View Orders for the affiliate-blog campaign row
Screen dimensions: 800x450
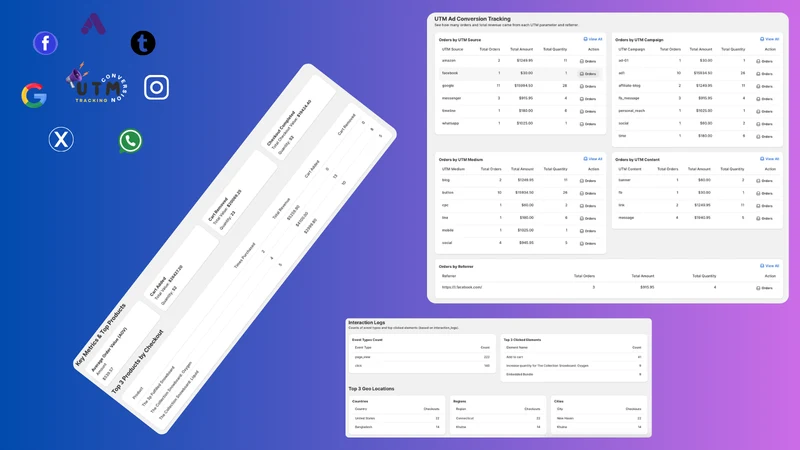tap(764, 86)
